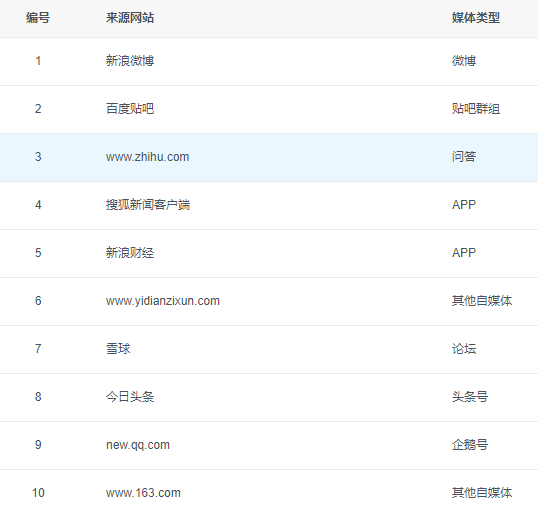Open the www.zhihu.com source entry
The height and width of the screenshot is (515, 538).
[x=148, y=157]
